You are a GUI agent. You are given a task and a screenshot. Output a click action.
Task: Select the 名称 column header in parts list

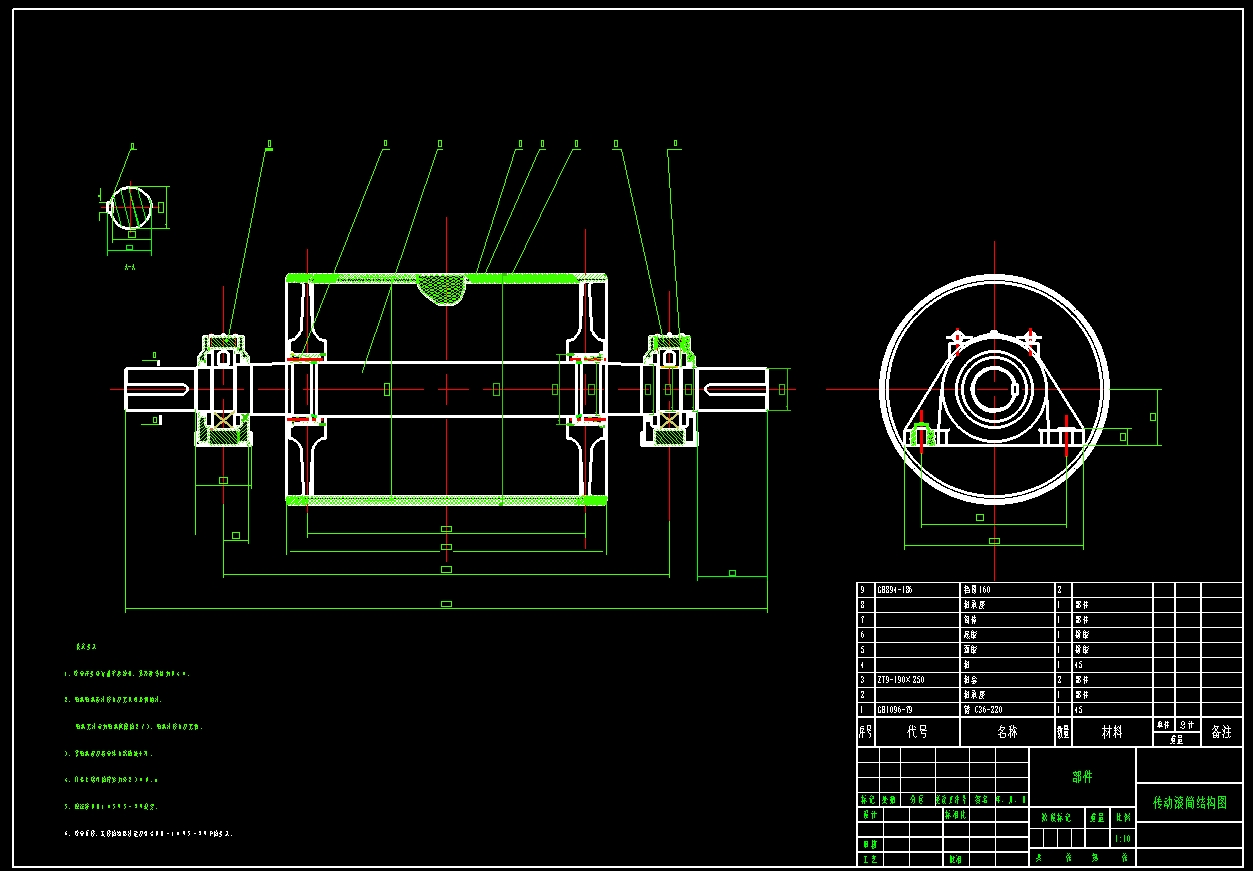click(1007, 732)
